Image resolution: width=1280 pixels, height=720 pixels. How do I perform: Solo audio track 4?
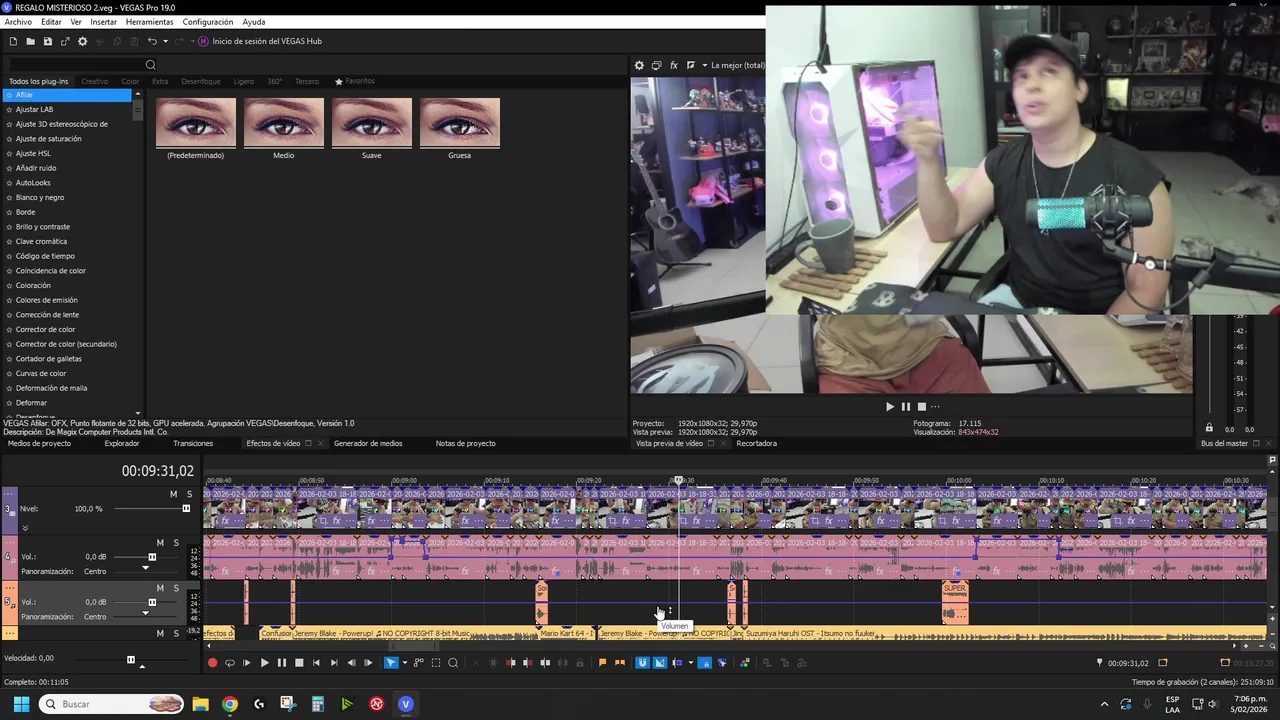(176, 543)
